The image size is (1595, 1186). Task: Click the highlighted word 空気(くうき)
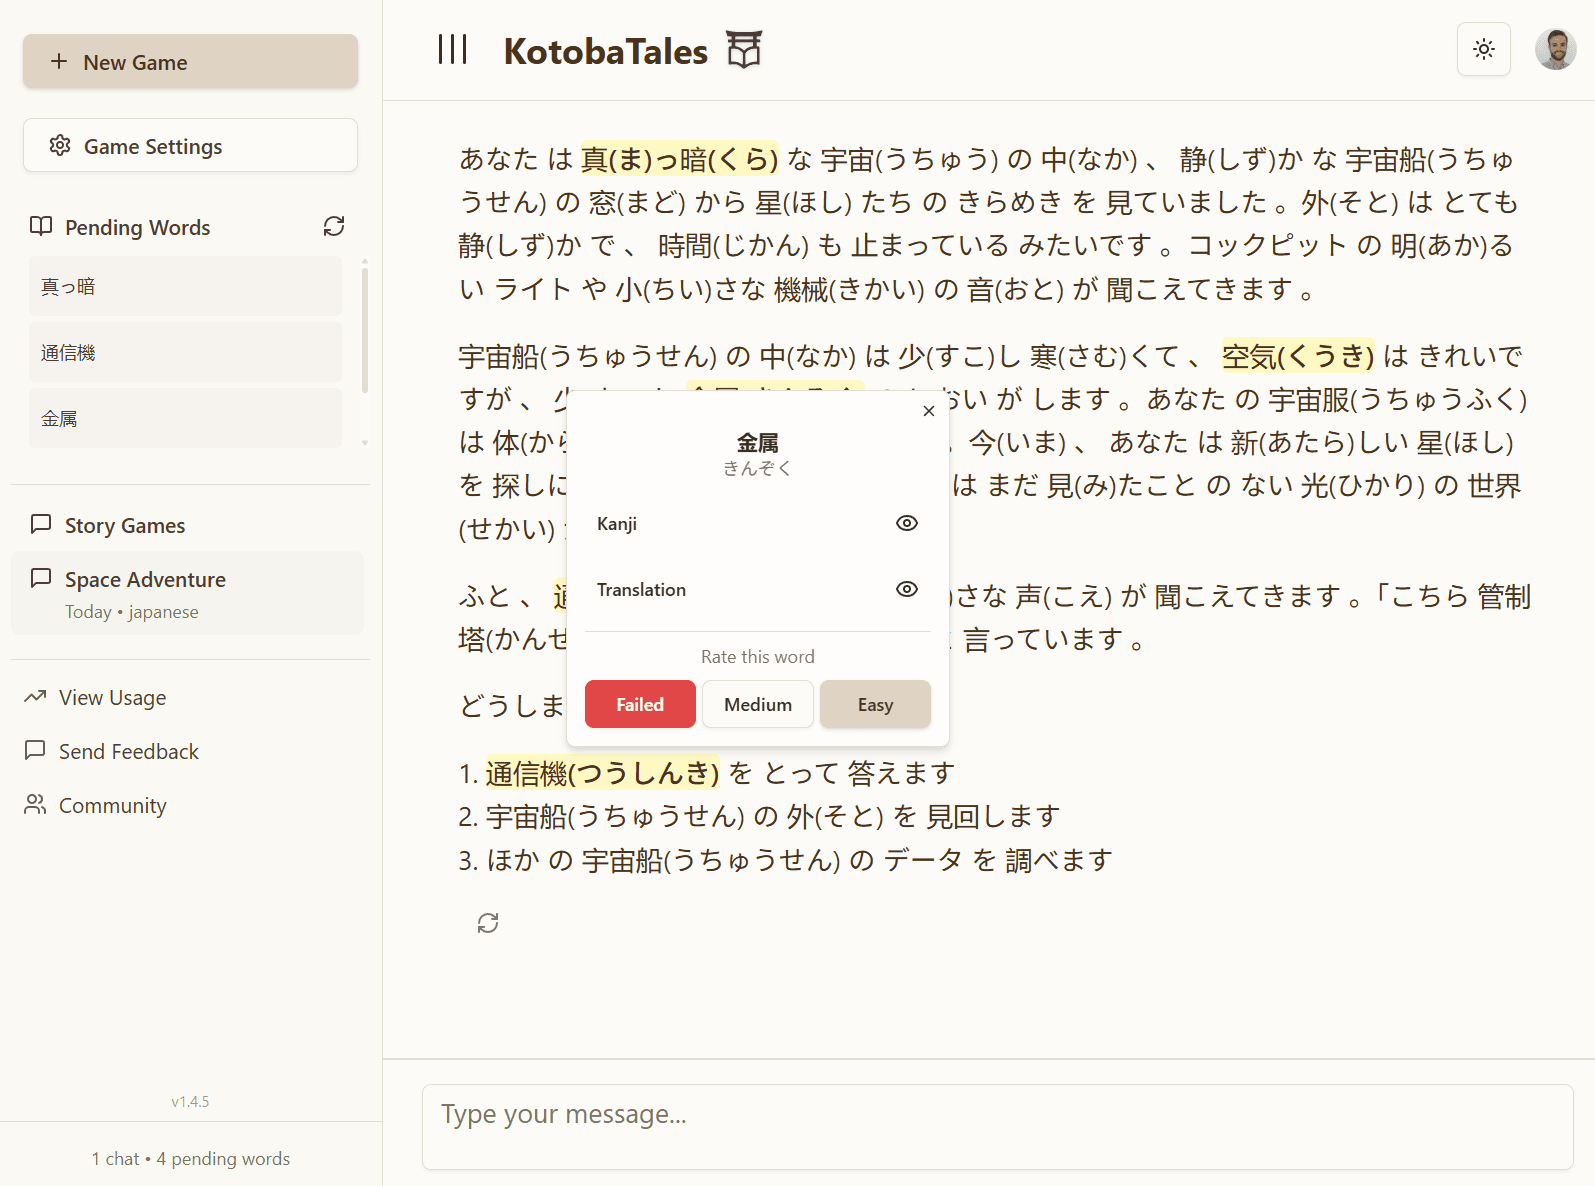click(1297, 356)
